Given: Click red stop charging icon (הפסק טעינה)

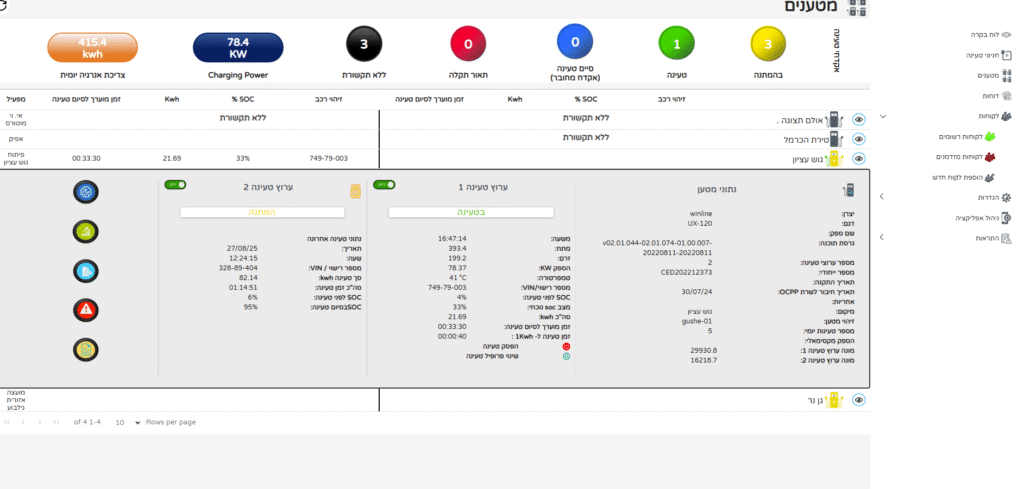Looking at the screenshot, I should pos(566,345).
